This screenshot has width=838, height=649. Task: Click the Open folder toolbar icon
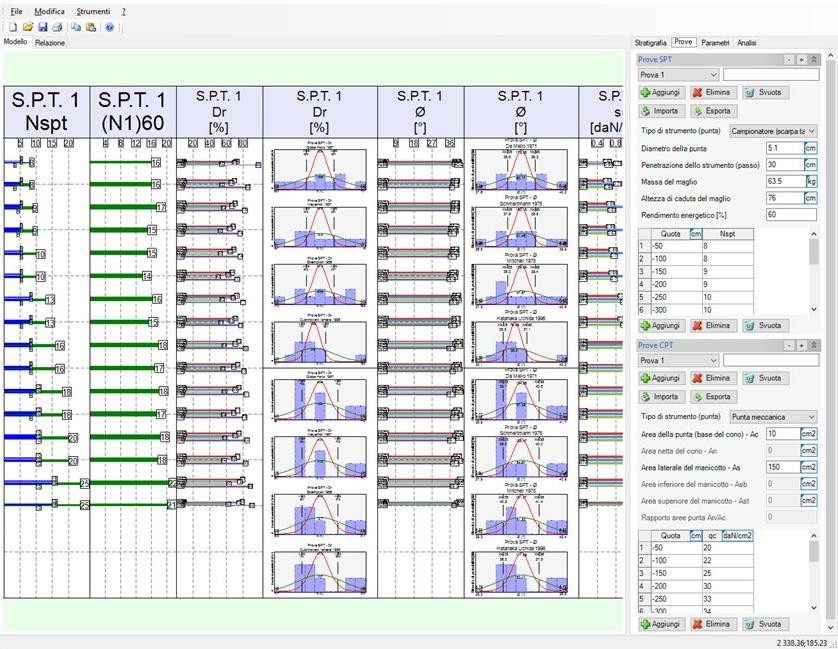(28, 27)
